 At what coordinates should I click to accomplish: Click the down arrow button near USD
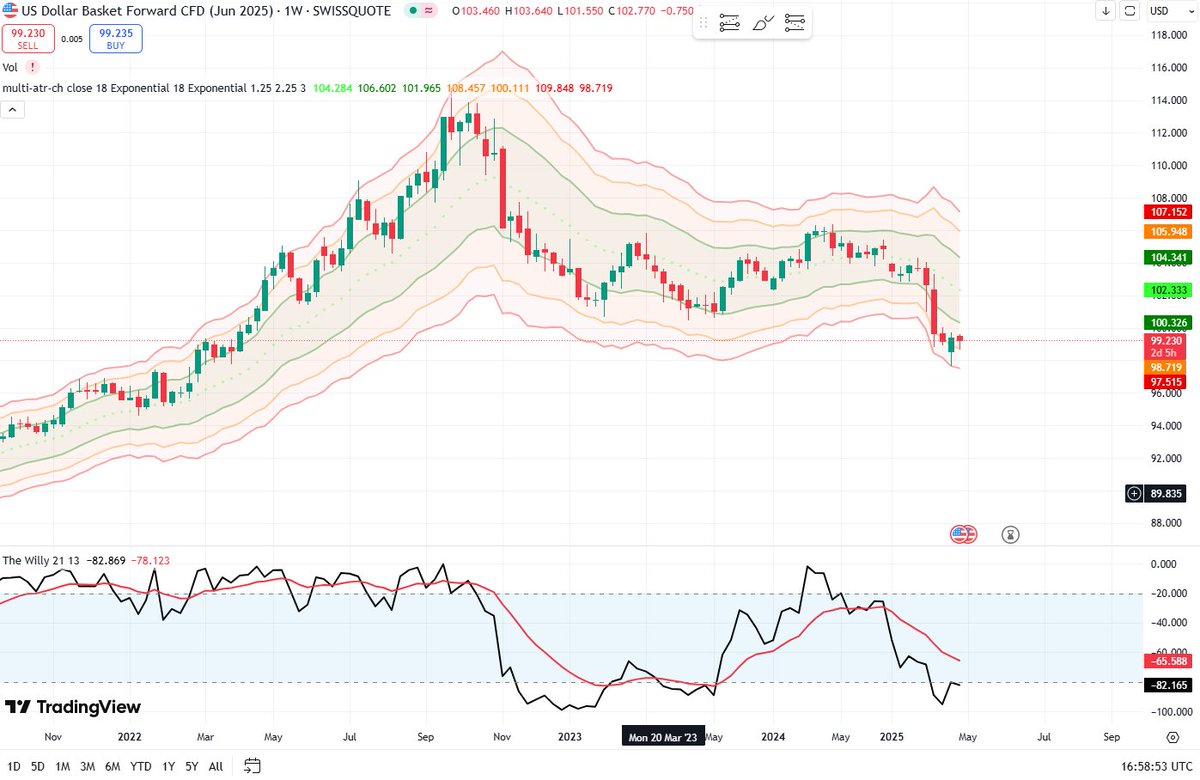[x=1105, y=11]
